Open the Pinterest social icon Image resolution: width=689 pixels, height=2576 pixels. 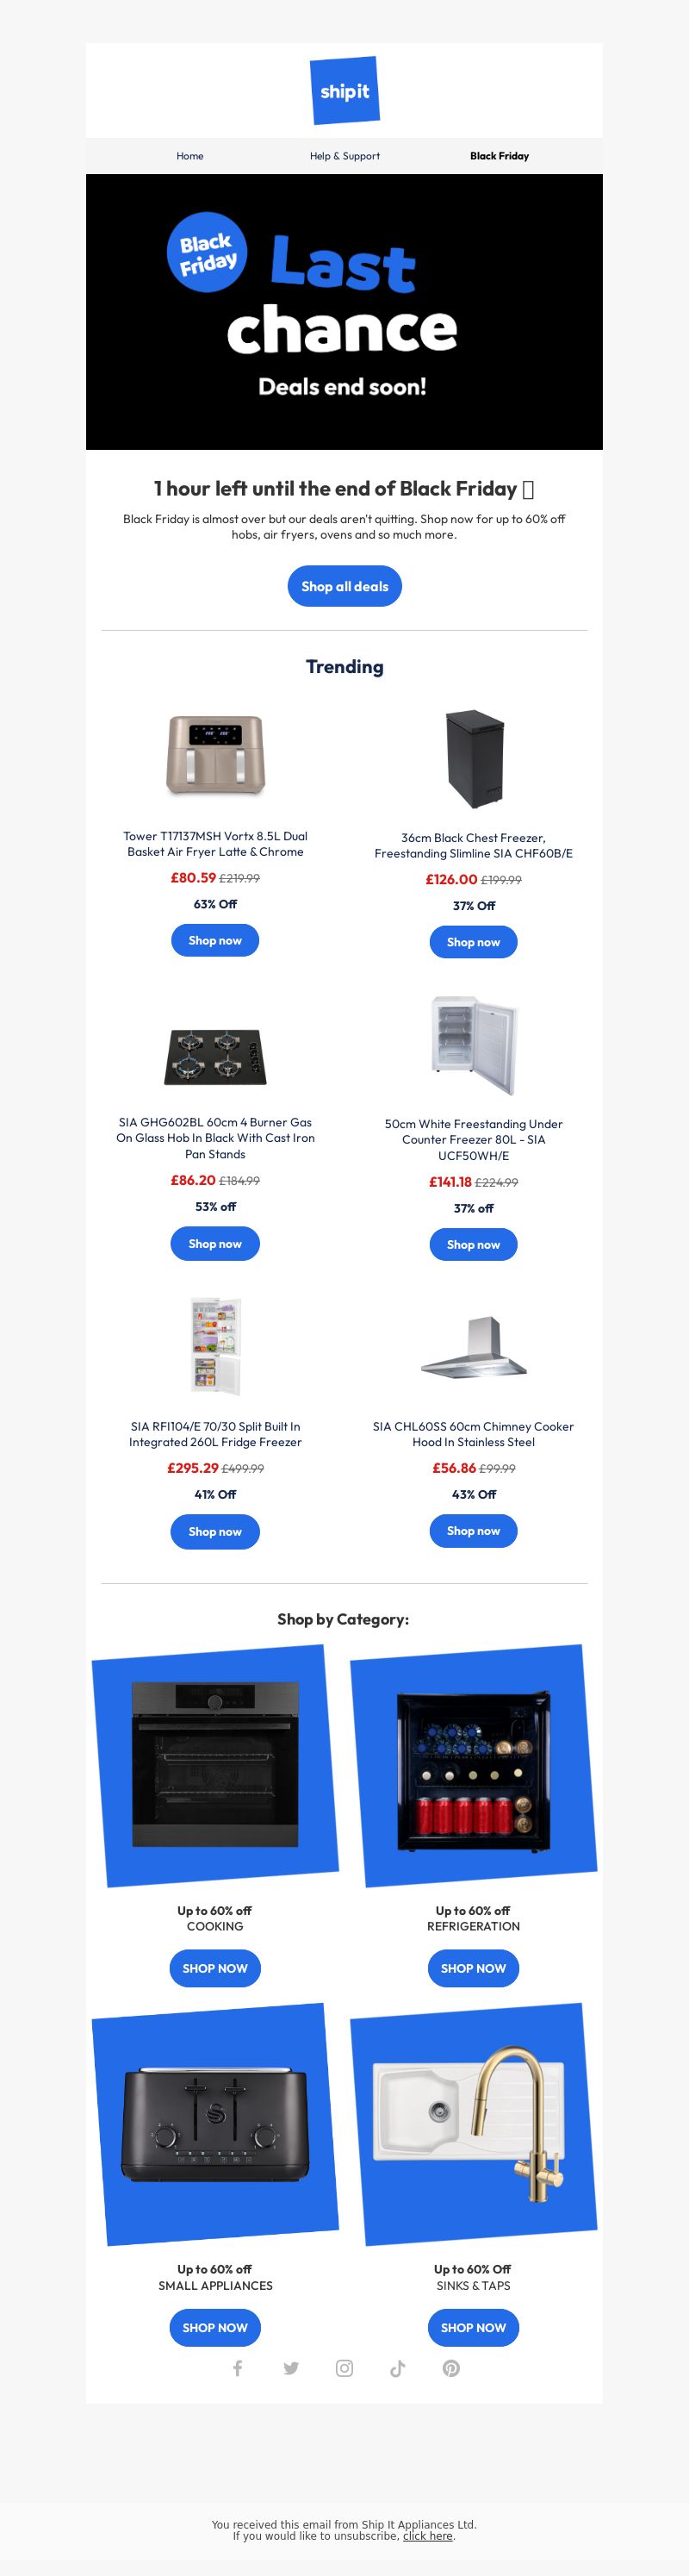[x=451, y=2368]
